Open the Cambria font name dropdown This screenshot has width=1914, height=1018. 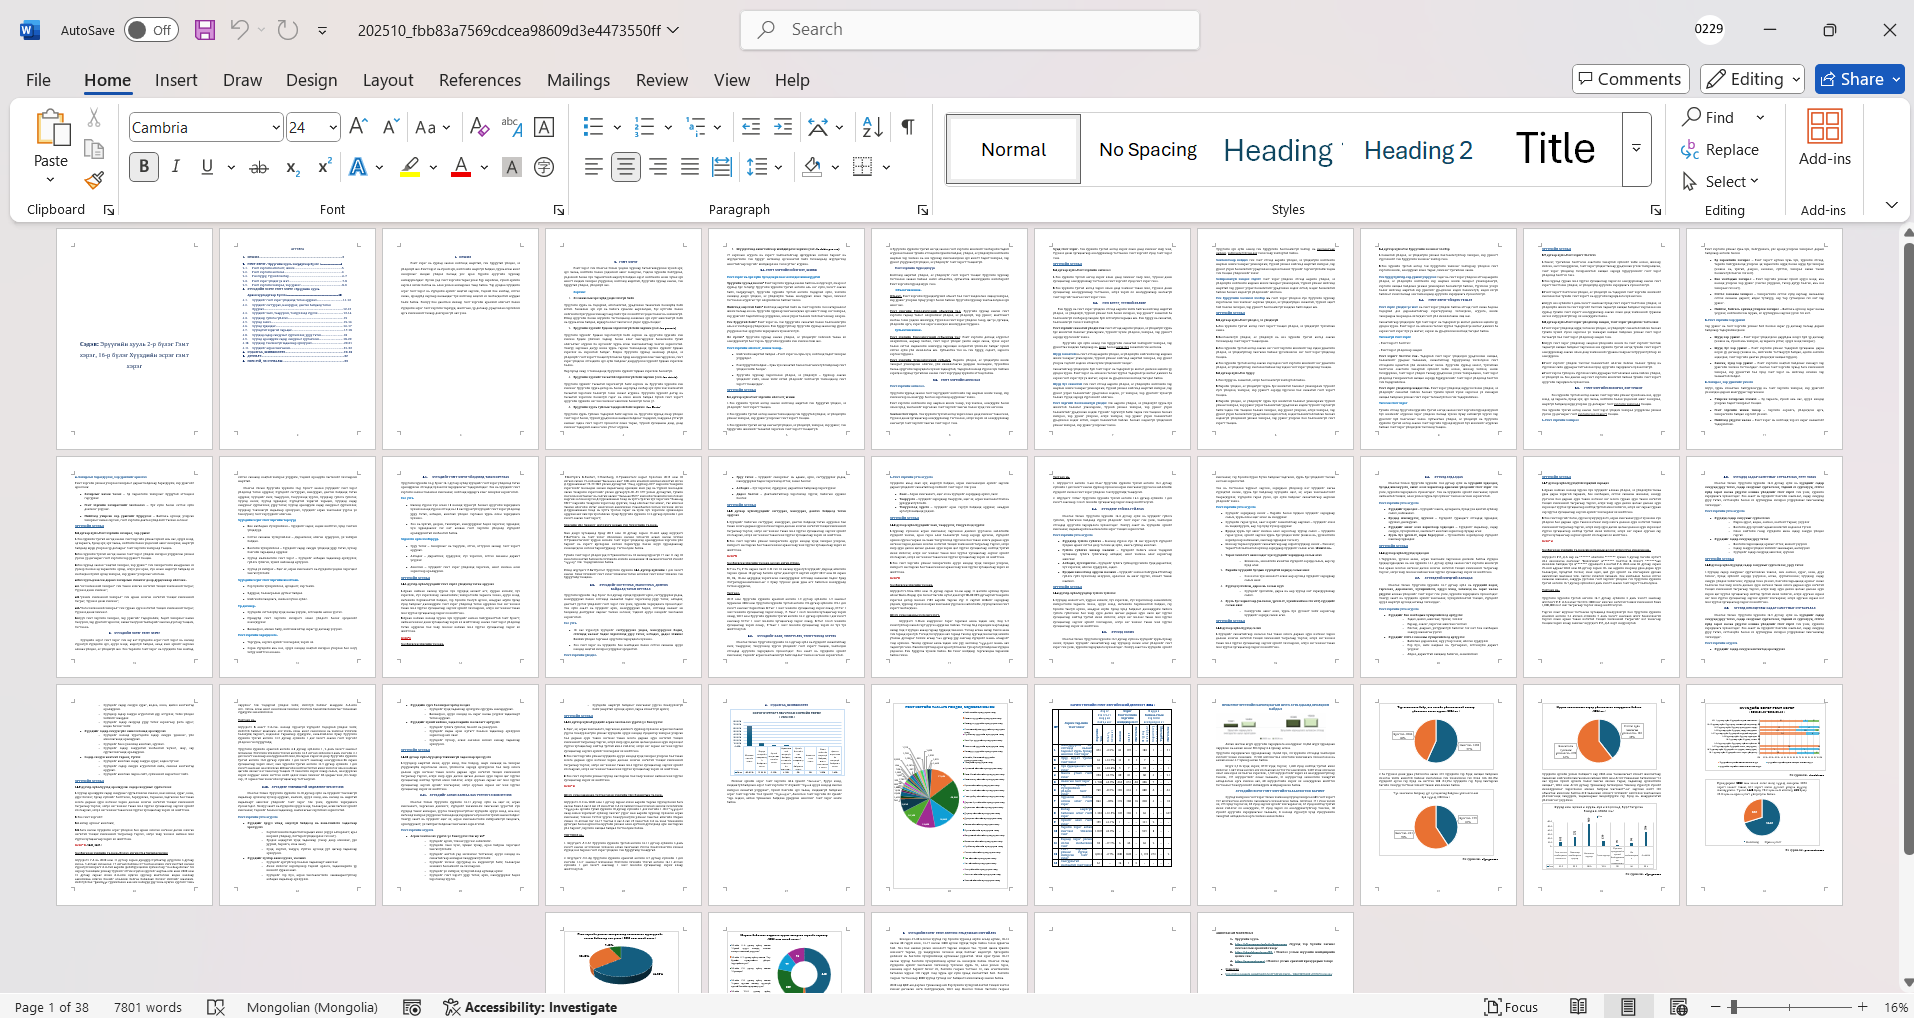(276, 128)
